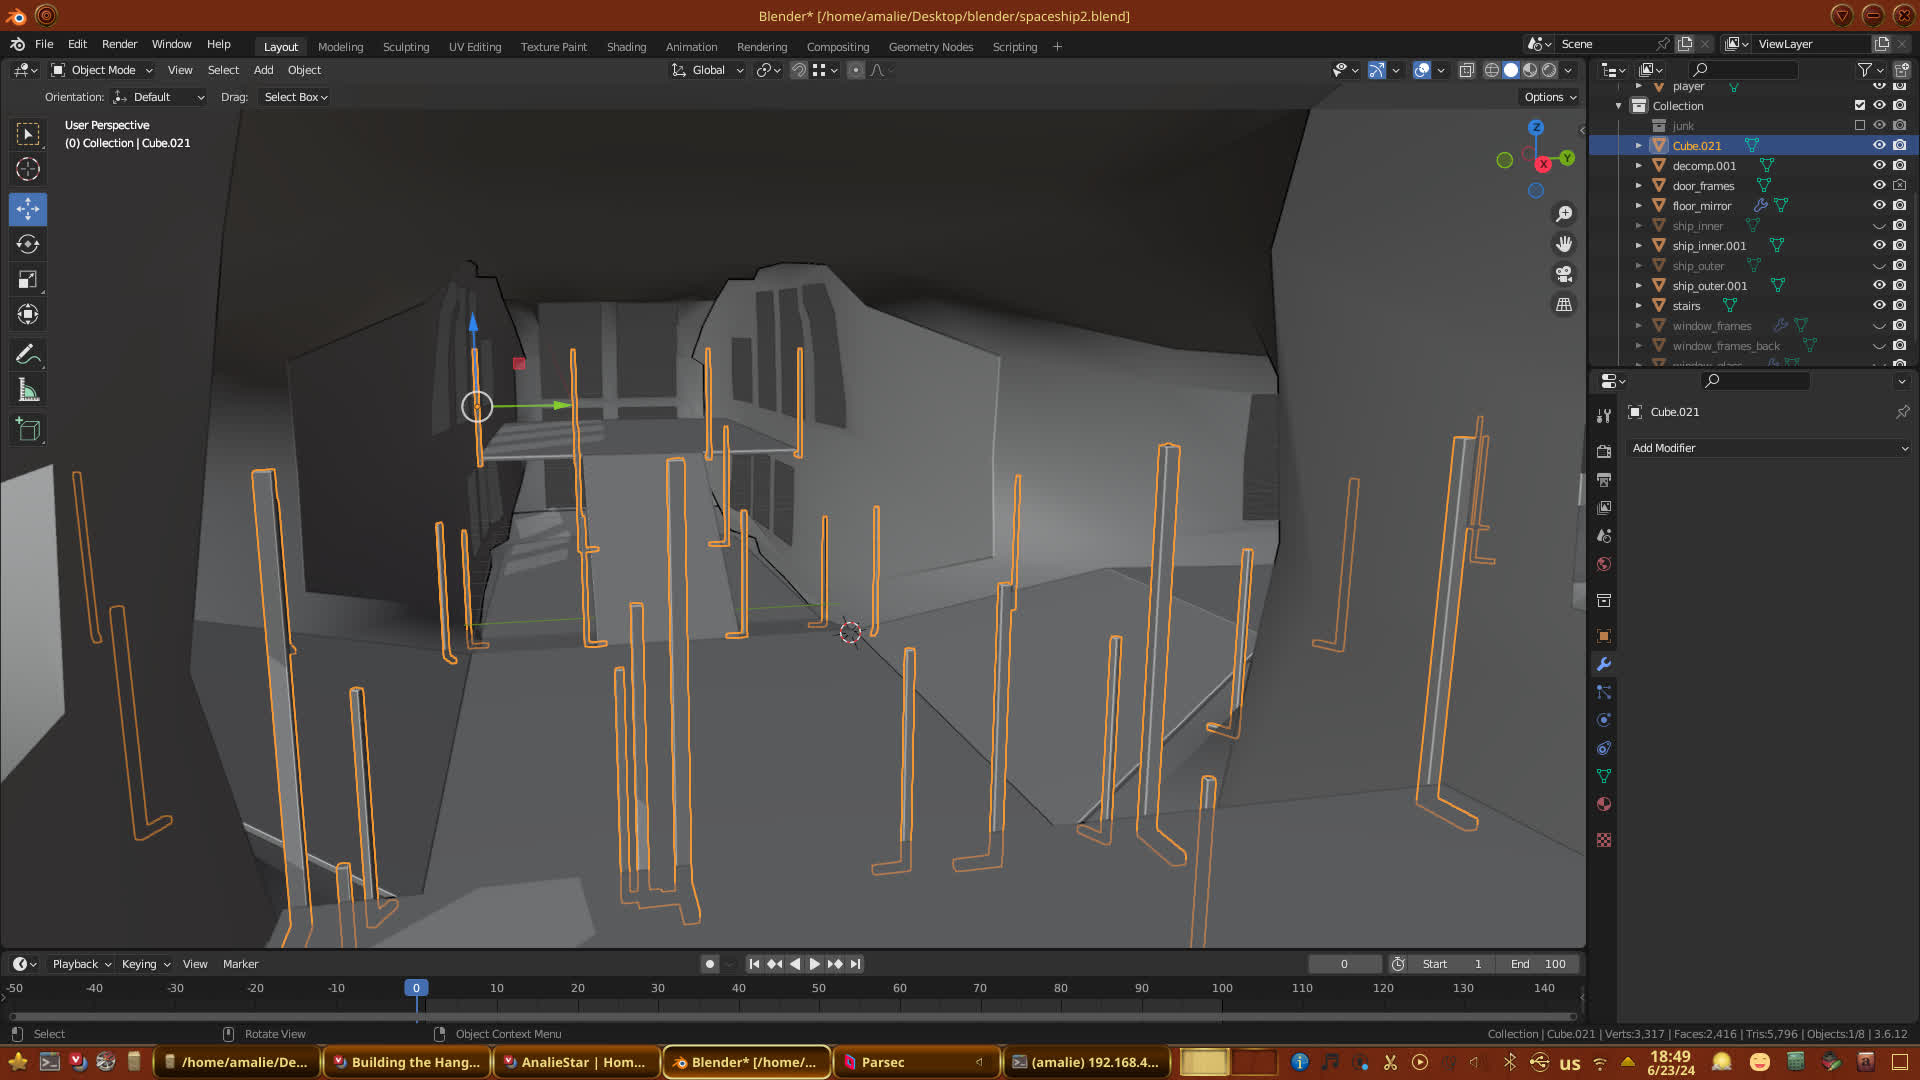
Task: Open the Material properties tab icon
Action: pyautogui.click(x=1604, y=805)
